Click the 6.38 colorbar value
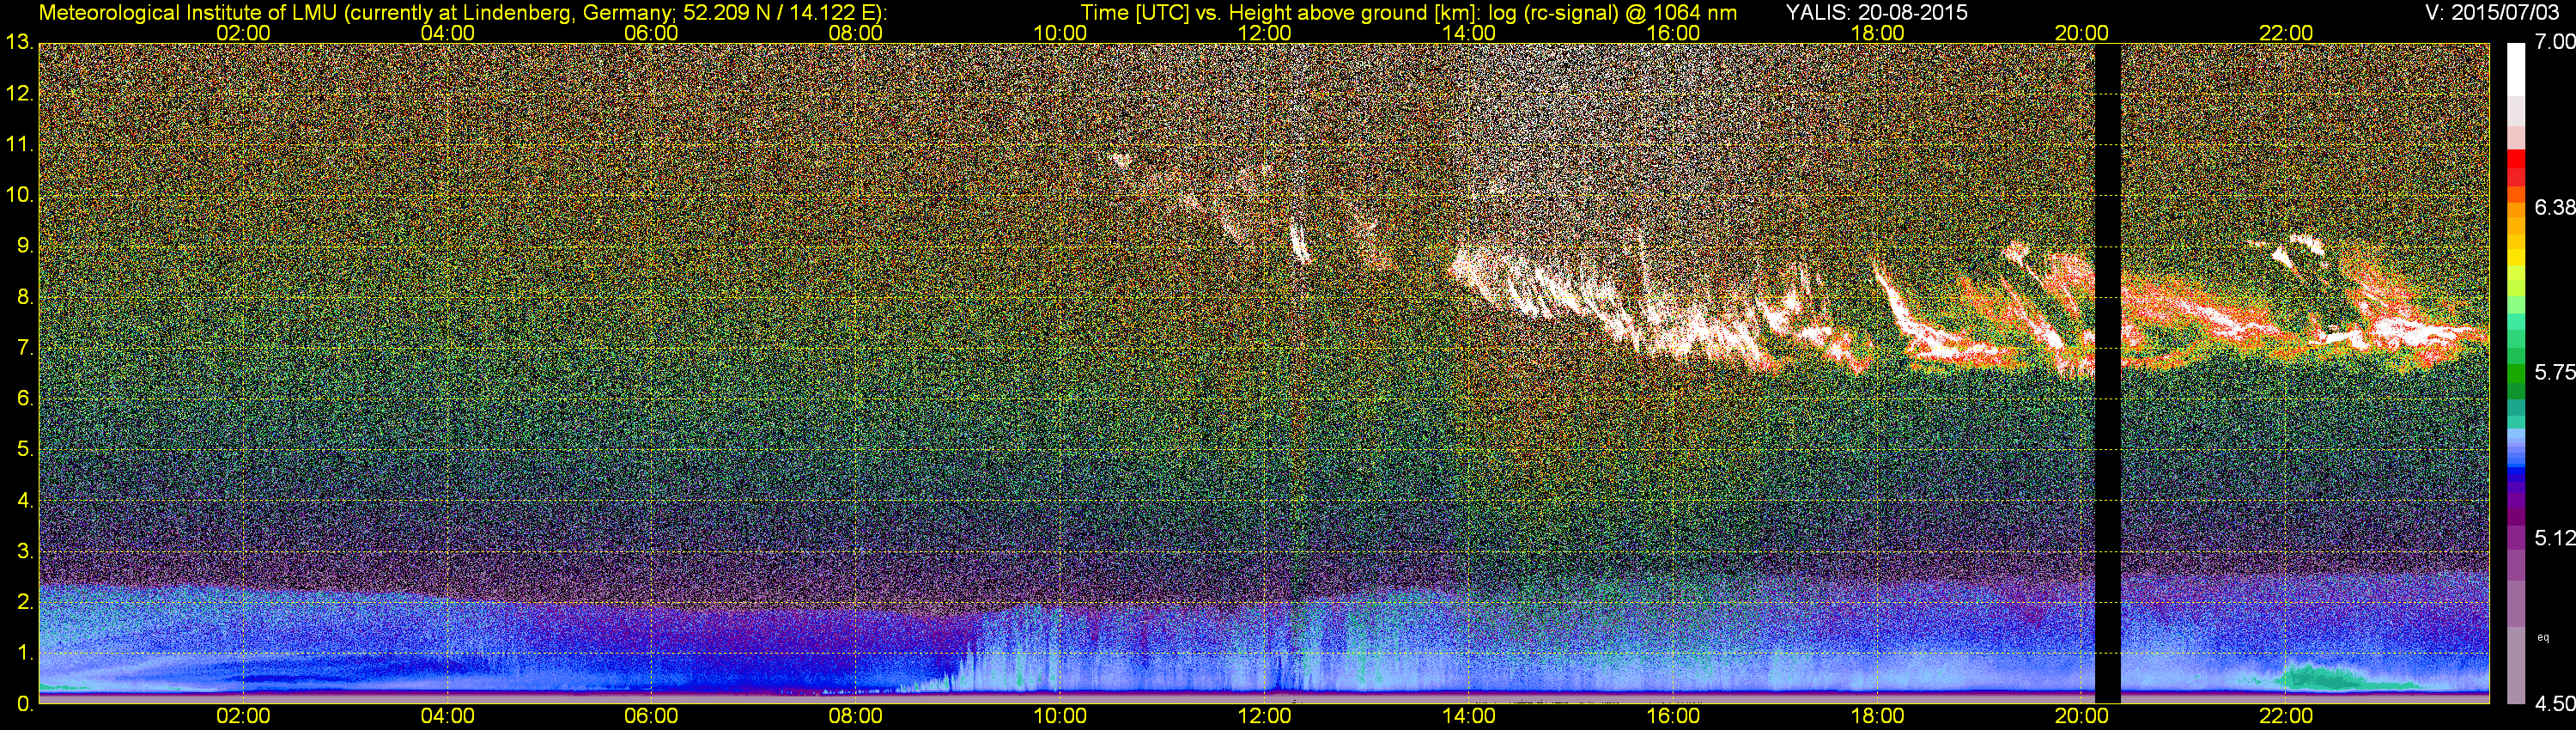Image resolution: width=2576 pixels, height=730 pixels. coord(2554,207)
